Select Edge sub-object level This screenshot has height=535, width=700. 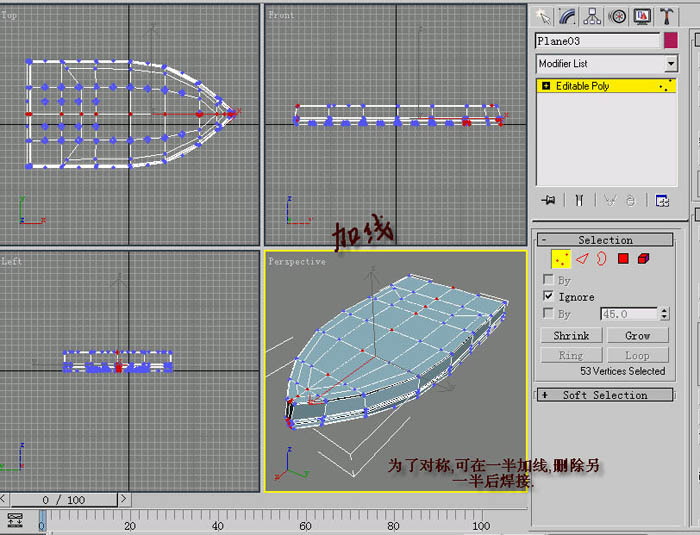[x=582, y=259]
